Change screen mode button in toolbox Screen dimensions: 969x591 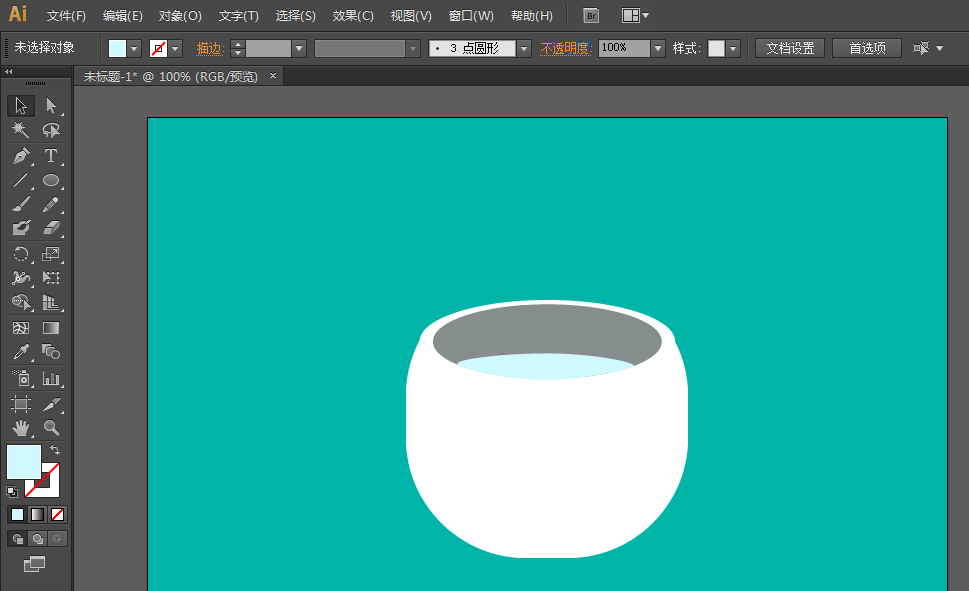(35, 564)
